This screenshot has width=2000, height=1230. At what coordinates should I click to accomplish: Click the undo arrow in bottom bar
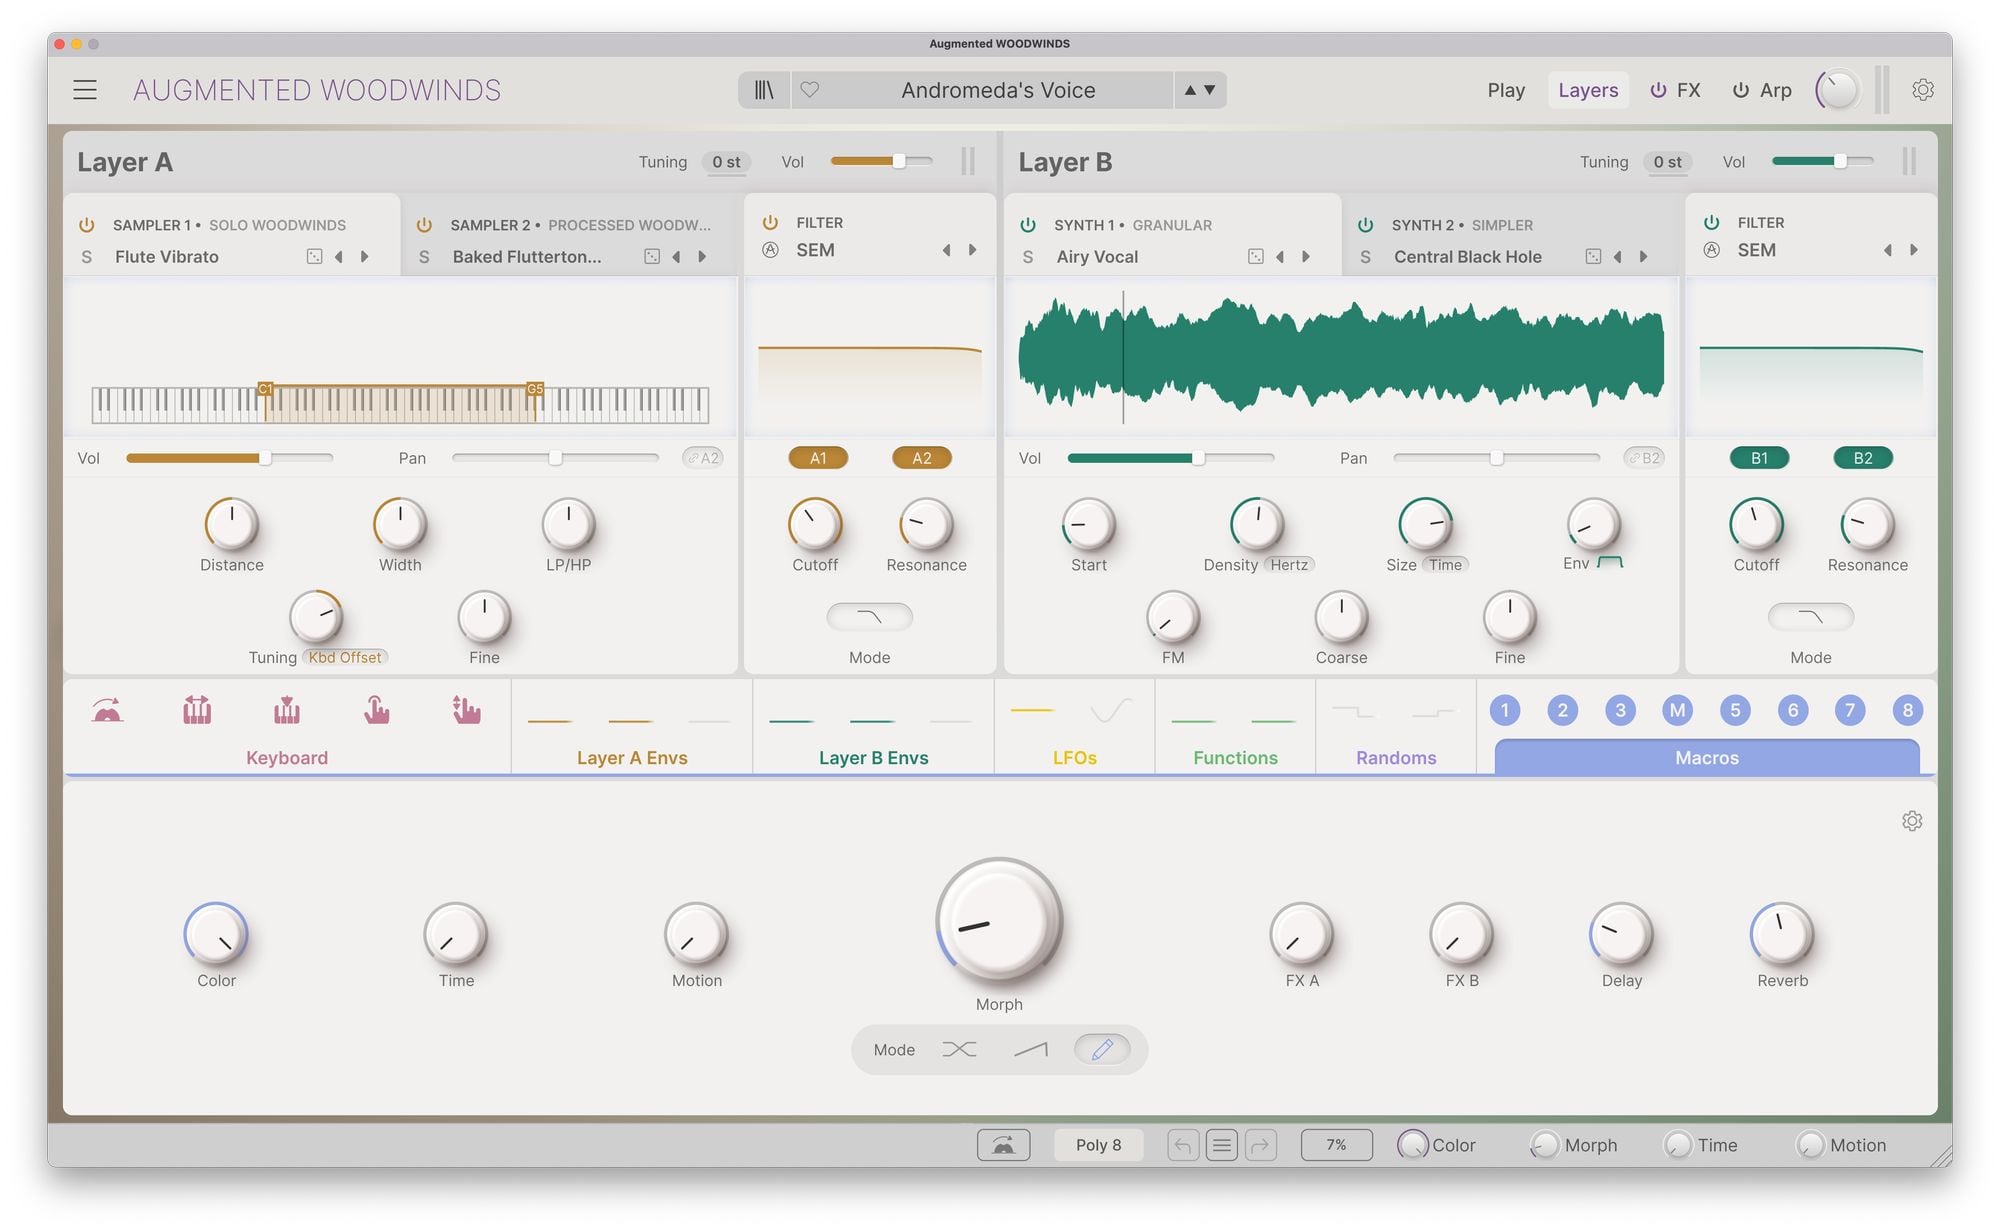point(1182,1145)
